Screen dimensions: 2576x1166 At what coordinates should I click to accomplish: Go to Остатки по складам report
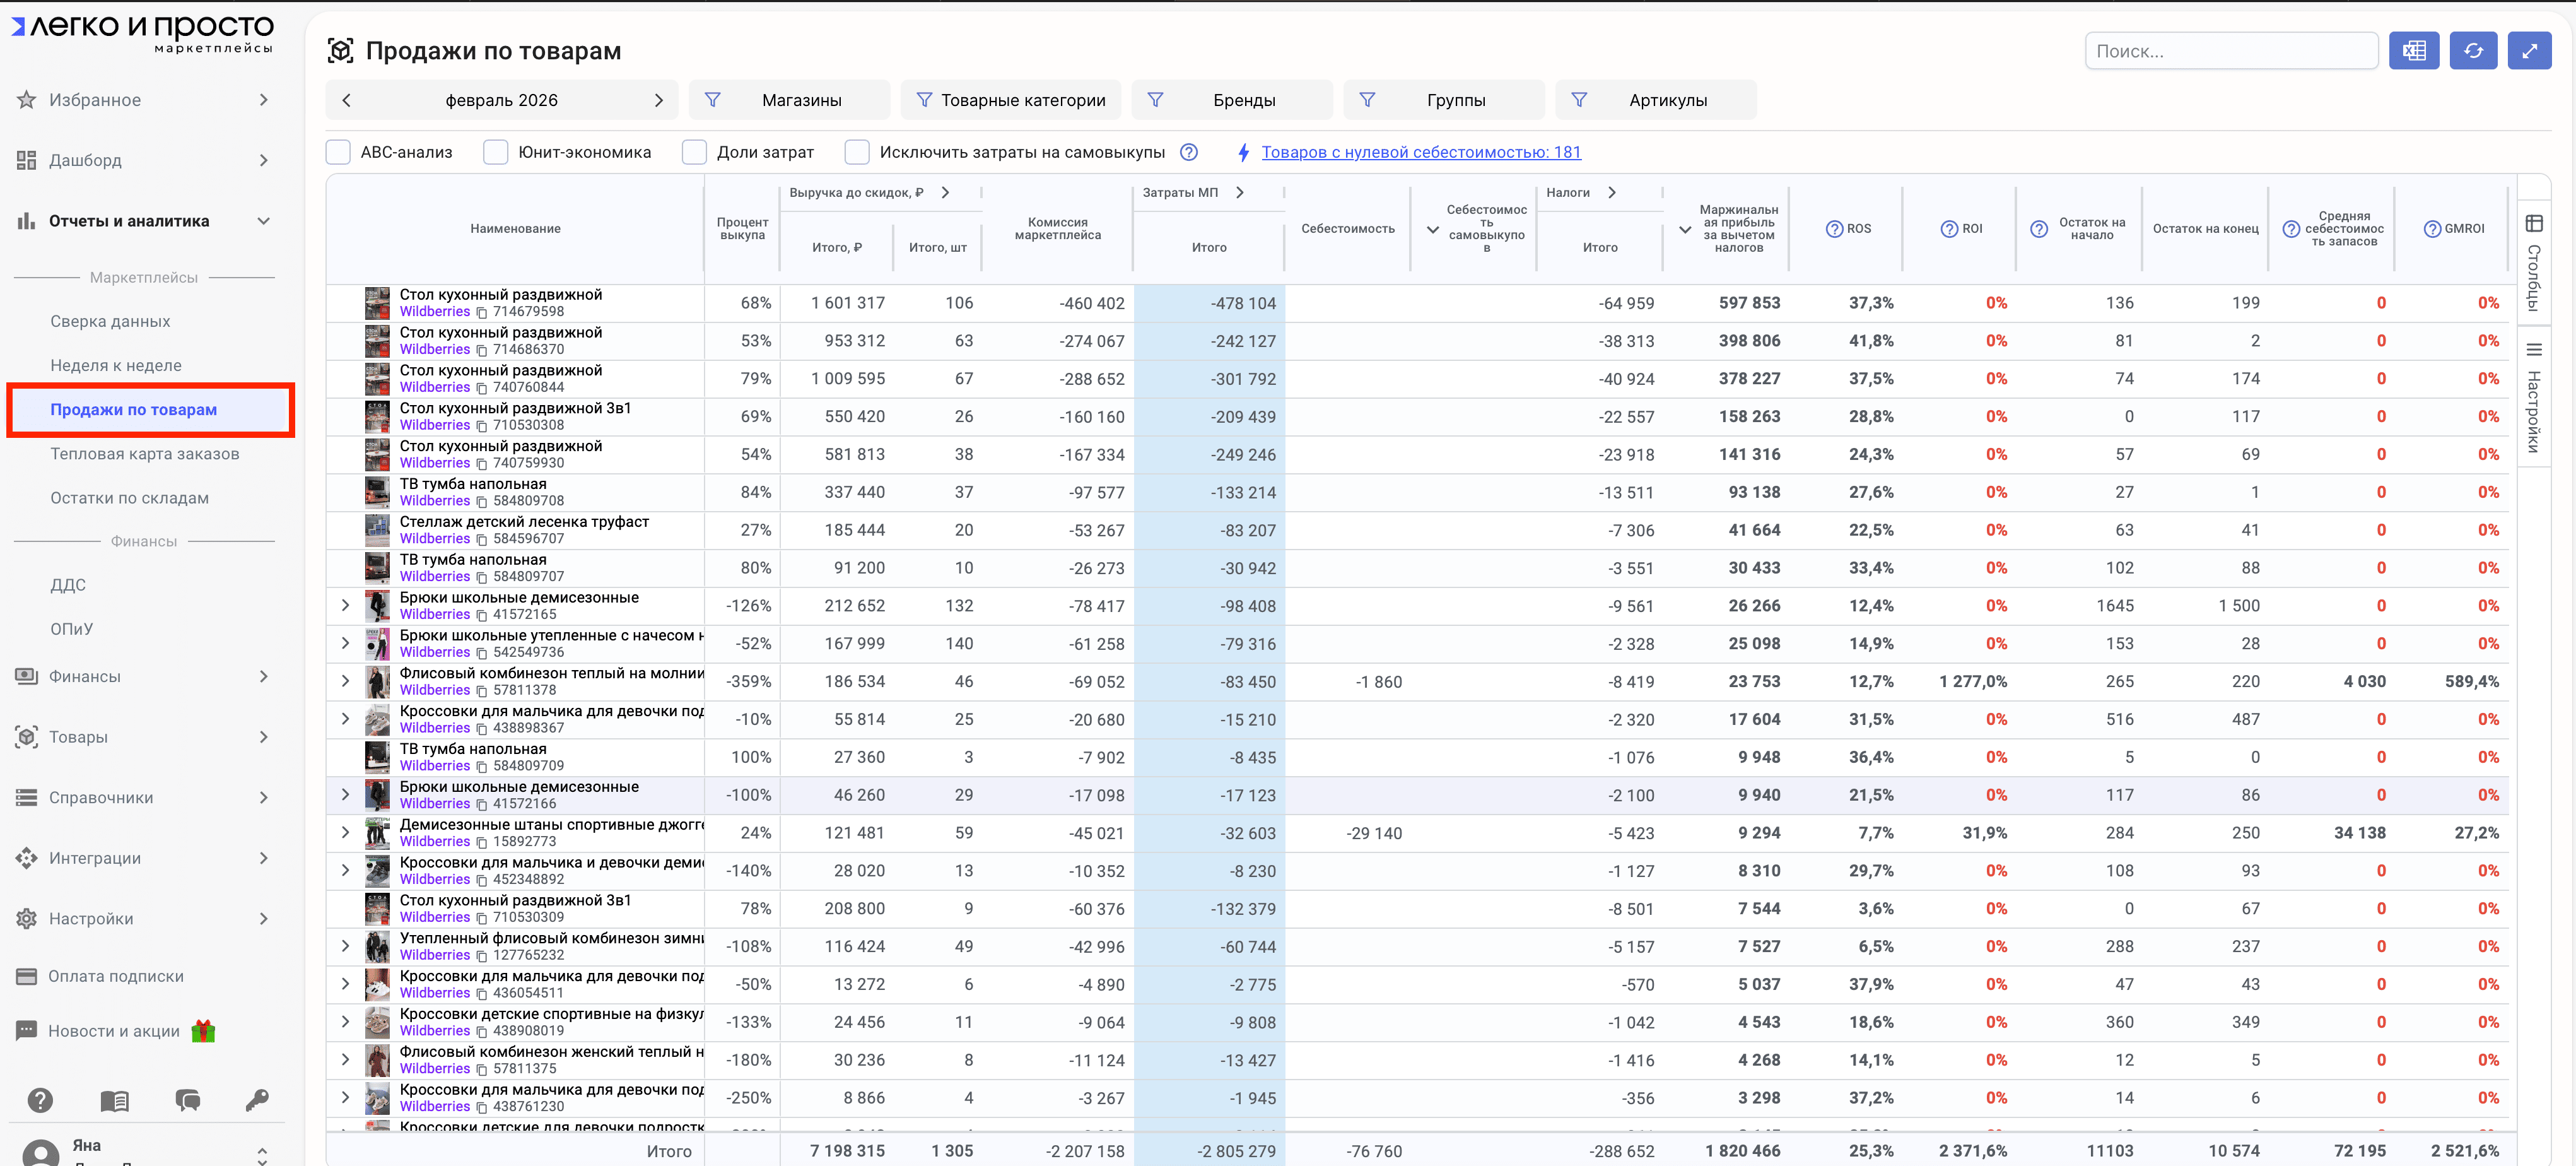click(130, 498)
